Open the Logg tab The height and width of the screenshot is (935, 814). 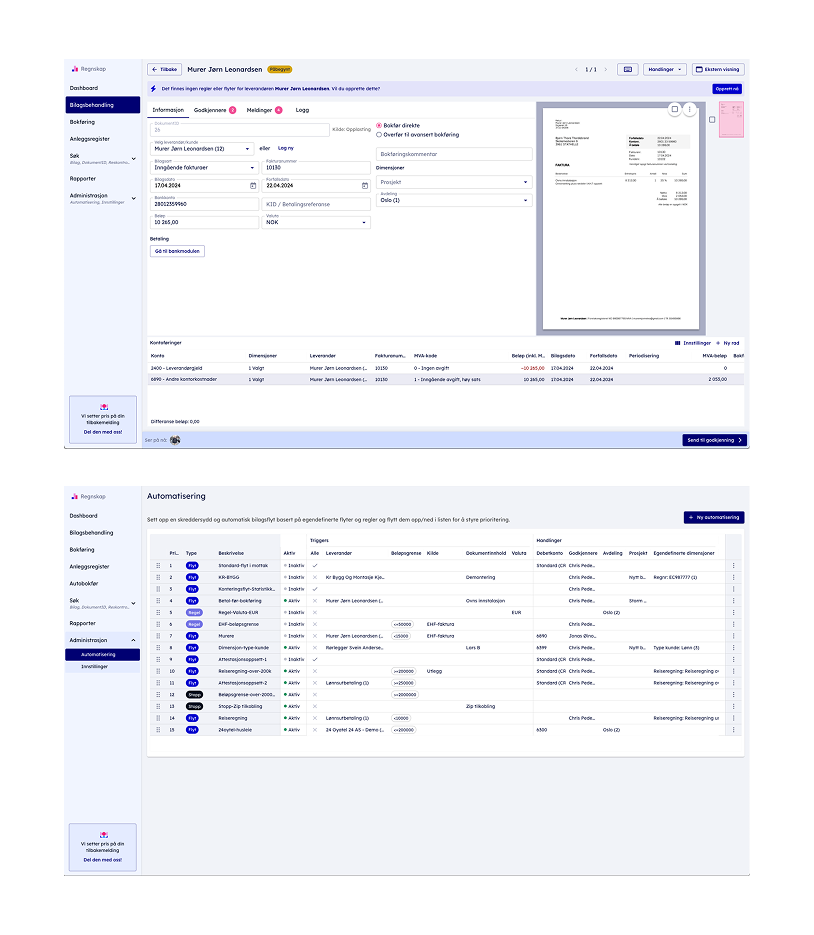[x=302, y=110]
